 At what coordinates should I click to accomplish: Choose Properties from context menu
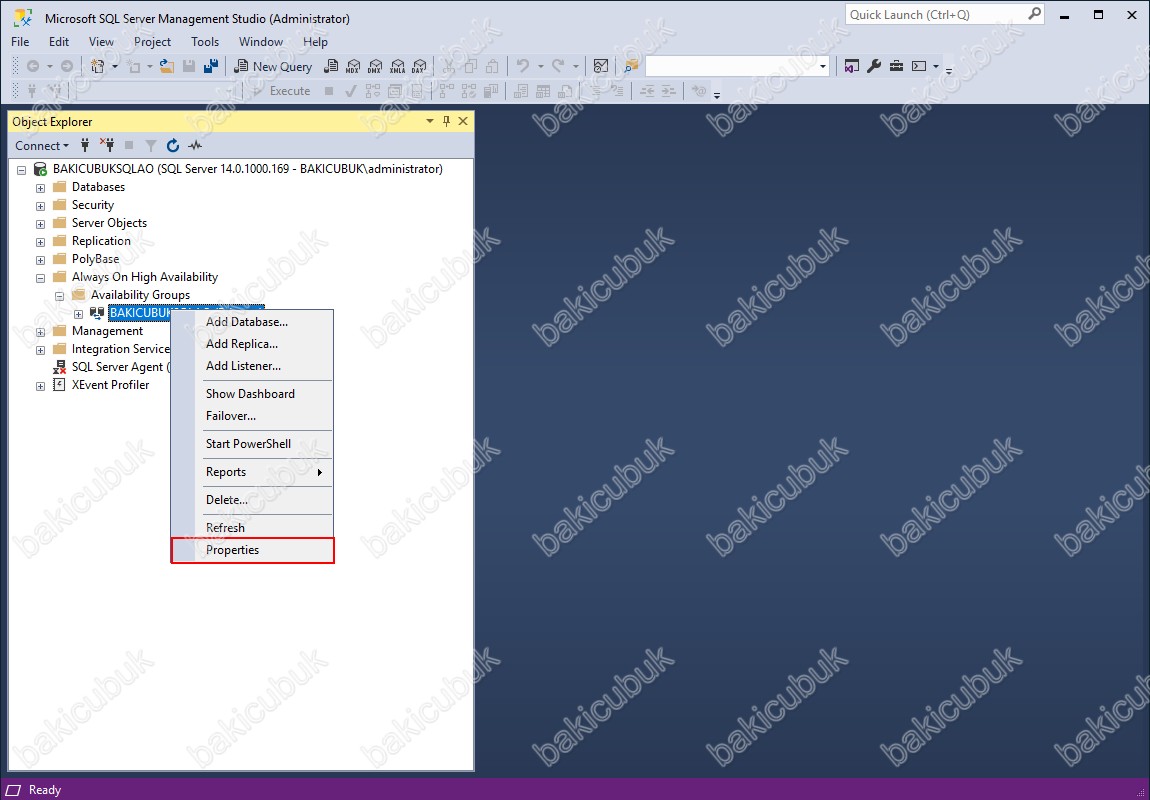tap(252, 550)
